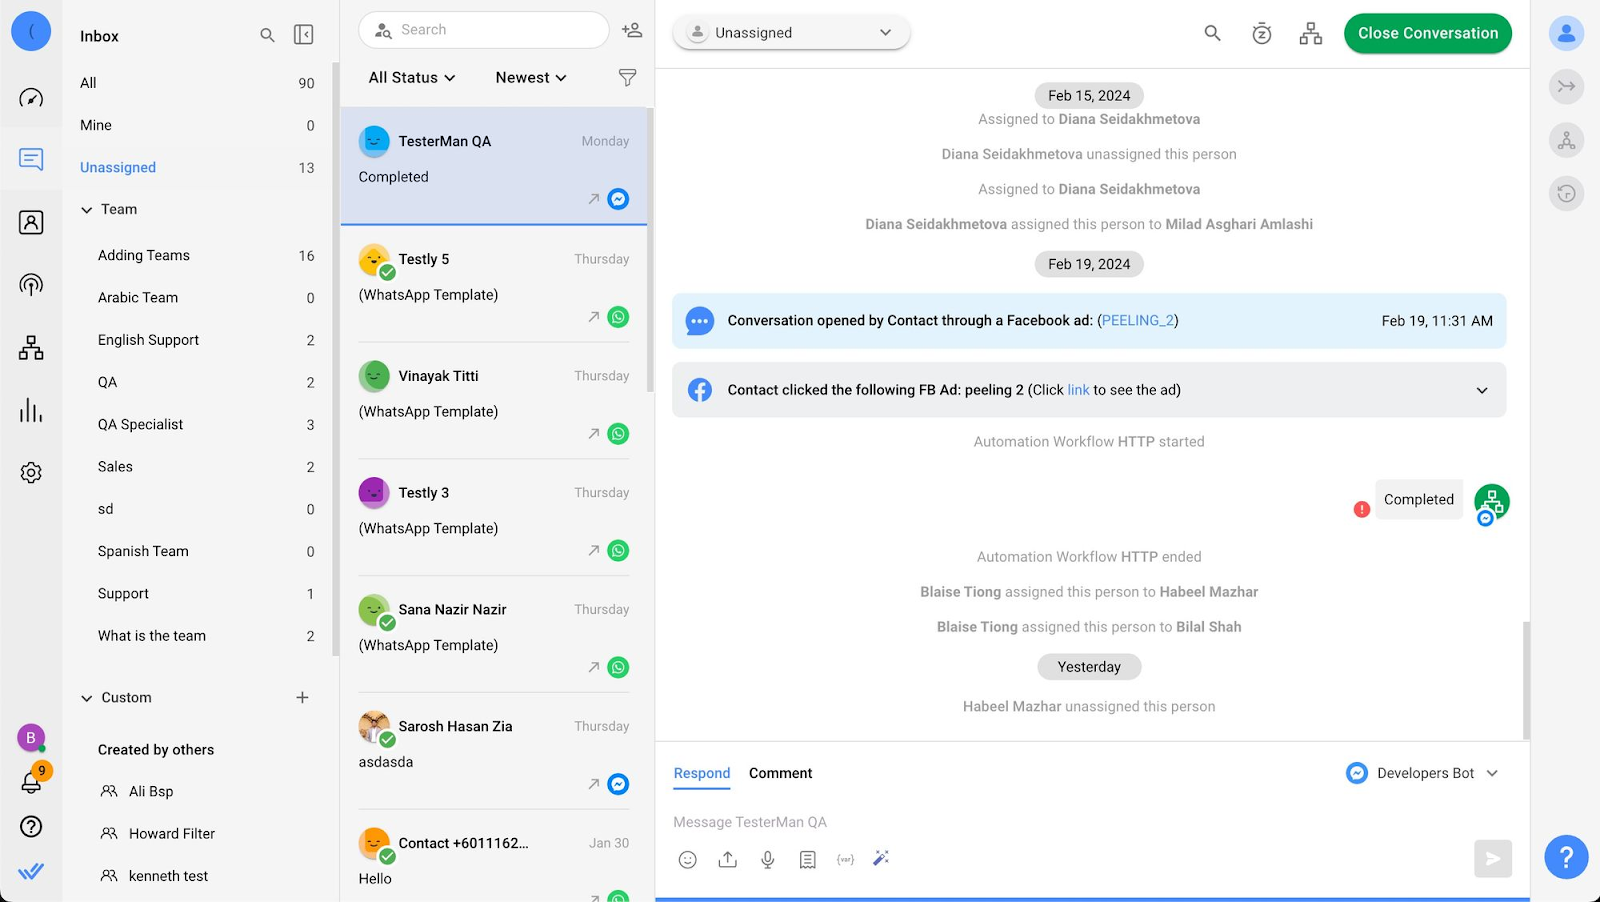
Task: Open contact details panel icon at right
Action: tap(1566, 33)
